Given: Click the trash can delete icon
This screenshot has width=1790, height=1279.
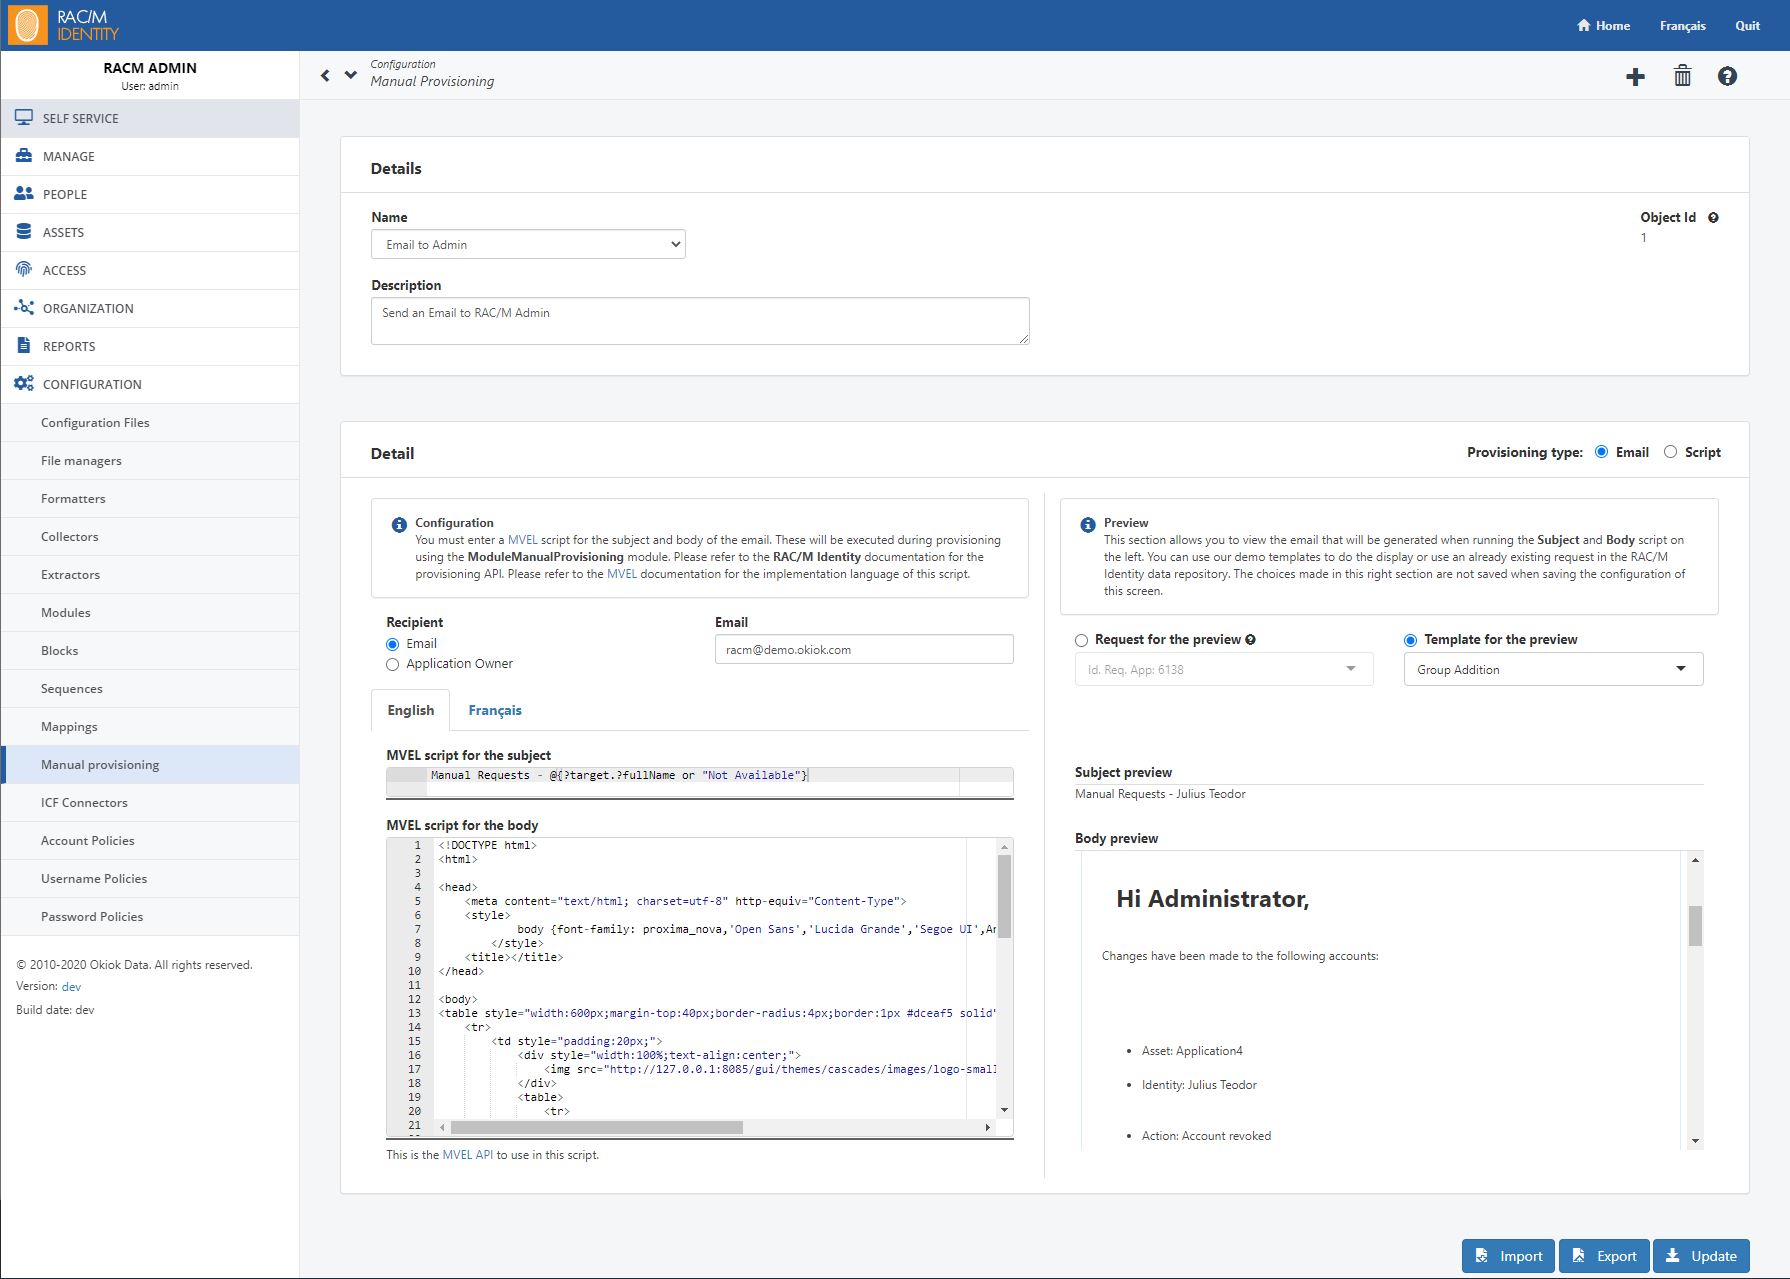Looking at the screenshot, I should point(1682,76).
